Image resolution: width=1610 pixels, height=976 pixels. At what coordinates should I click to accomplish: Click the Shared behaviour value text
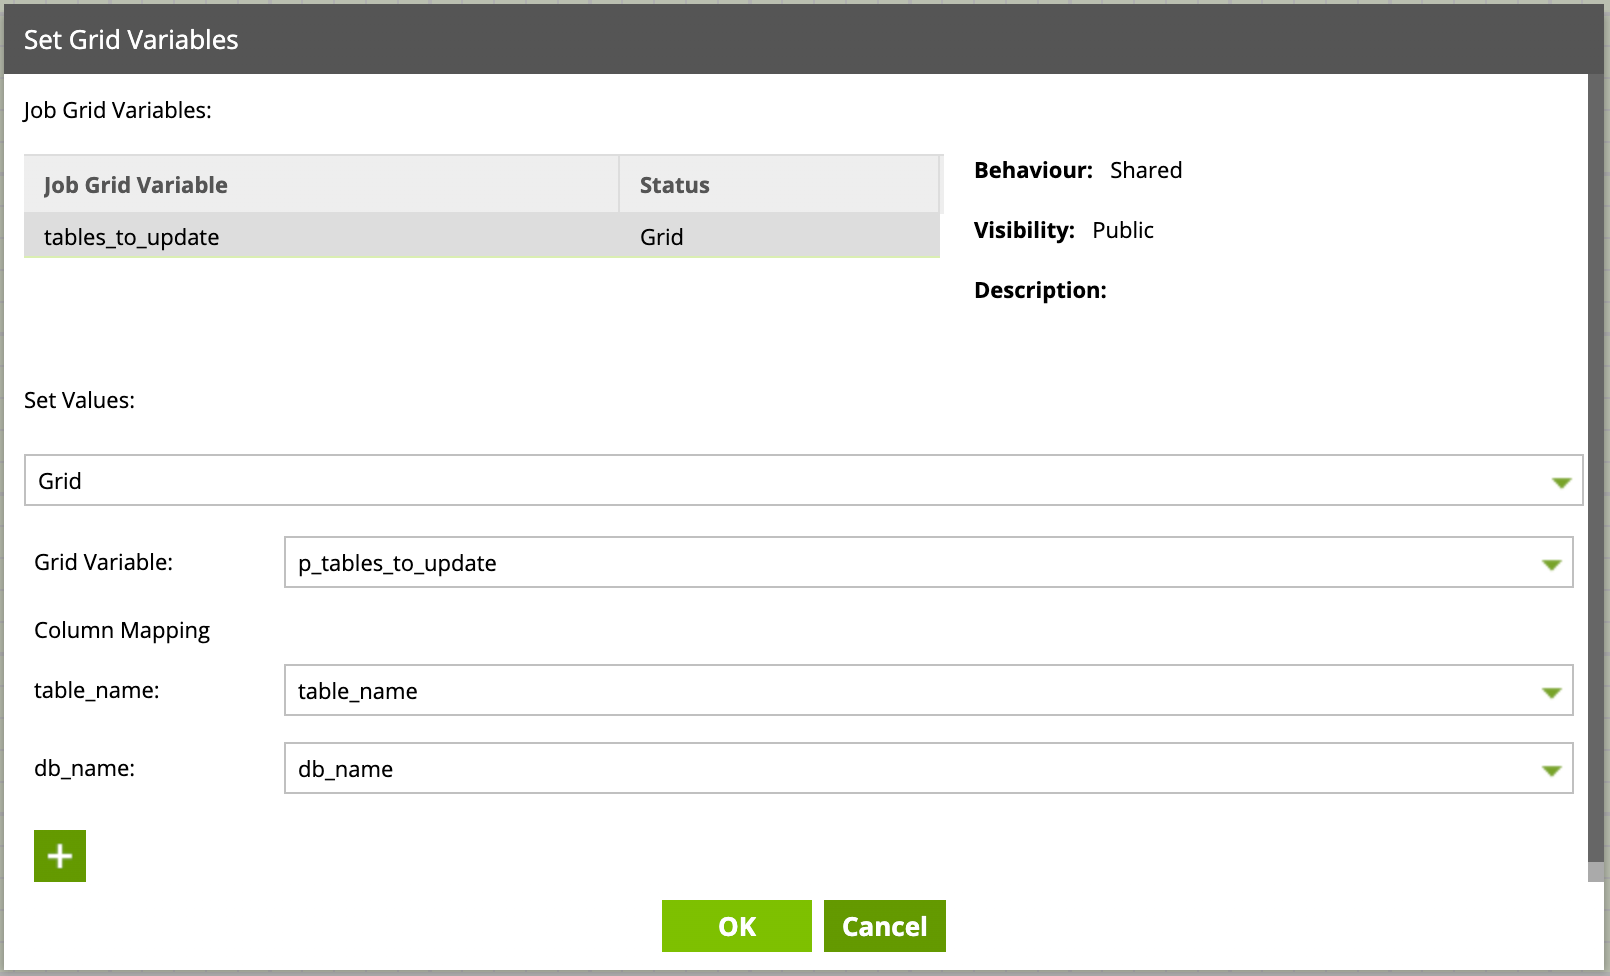[1145, 170]
